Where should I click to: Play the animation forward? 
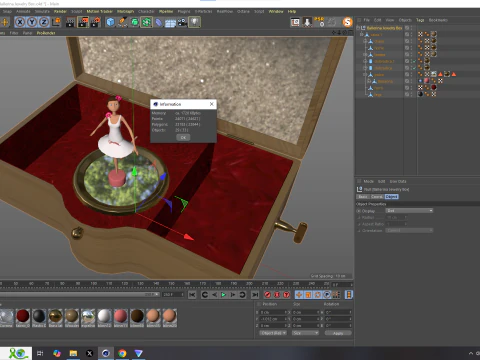point(224,295)
